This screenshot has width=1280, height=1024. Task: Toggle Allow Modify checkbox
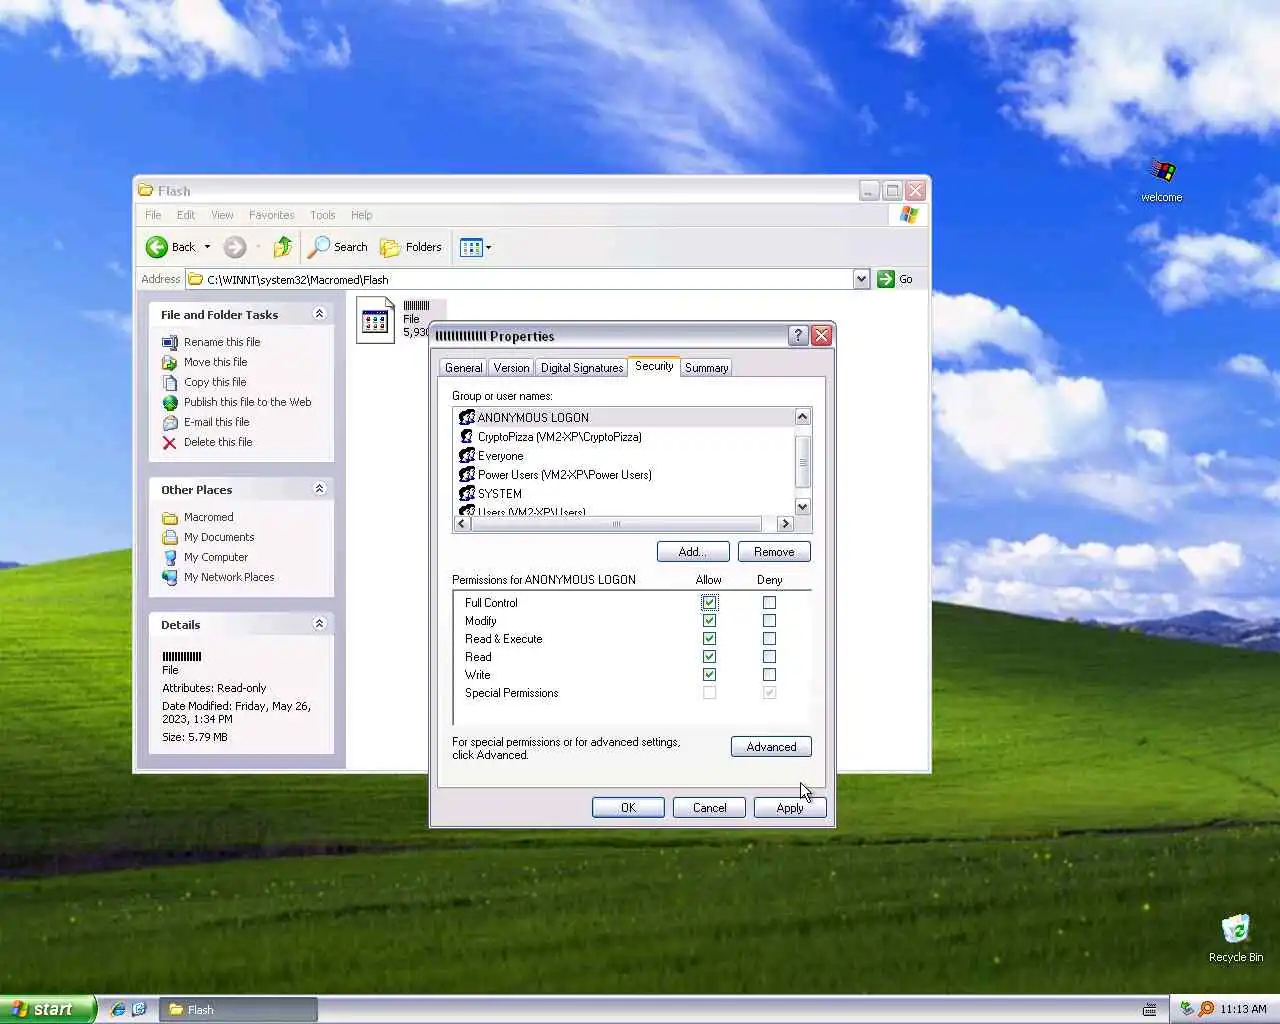coord(709,620)
